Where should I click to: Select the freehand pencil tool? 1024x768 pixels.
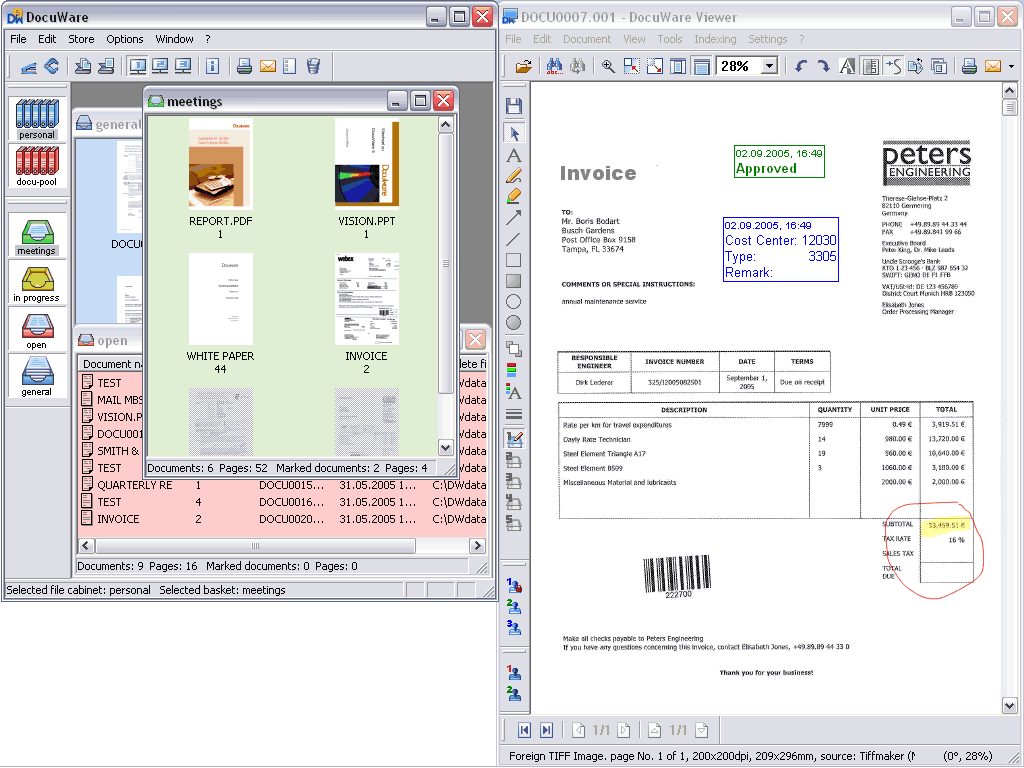[x=514, y=175]
